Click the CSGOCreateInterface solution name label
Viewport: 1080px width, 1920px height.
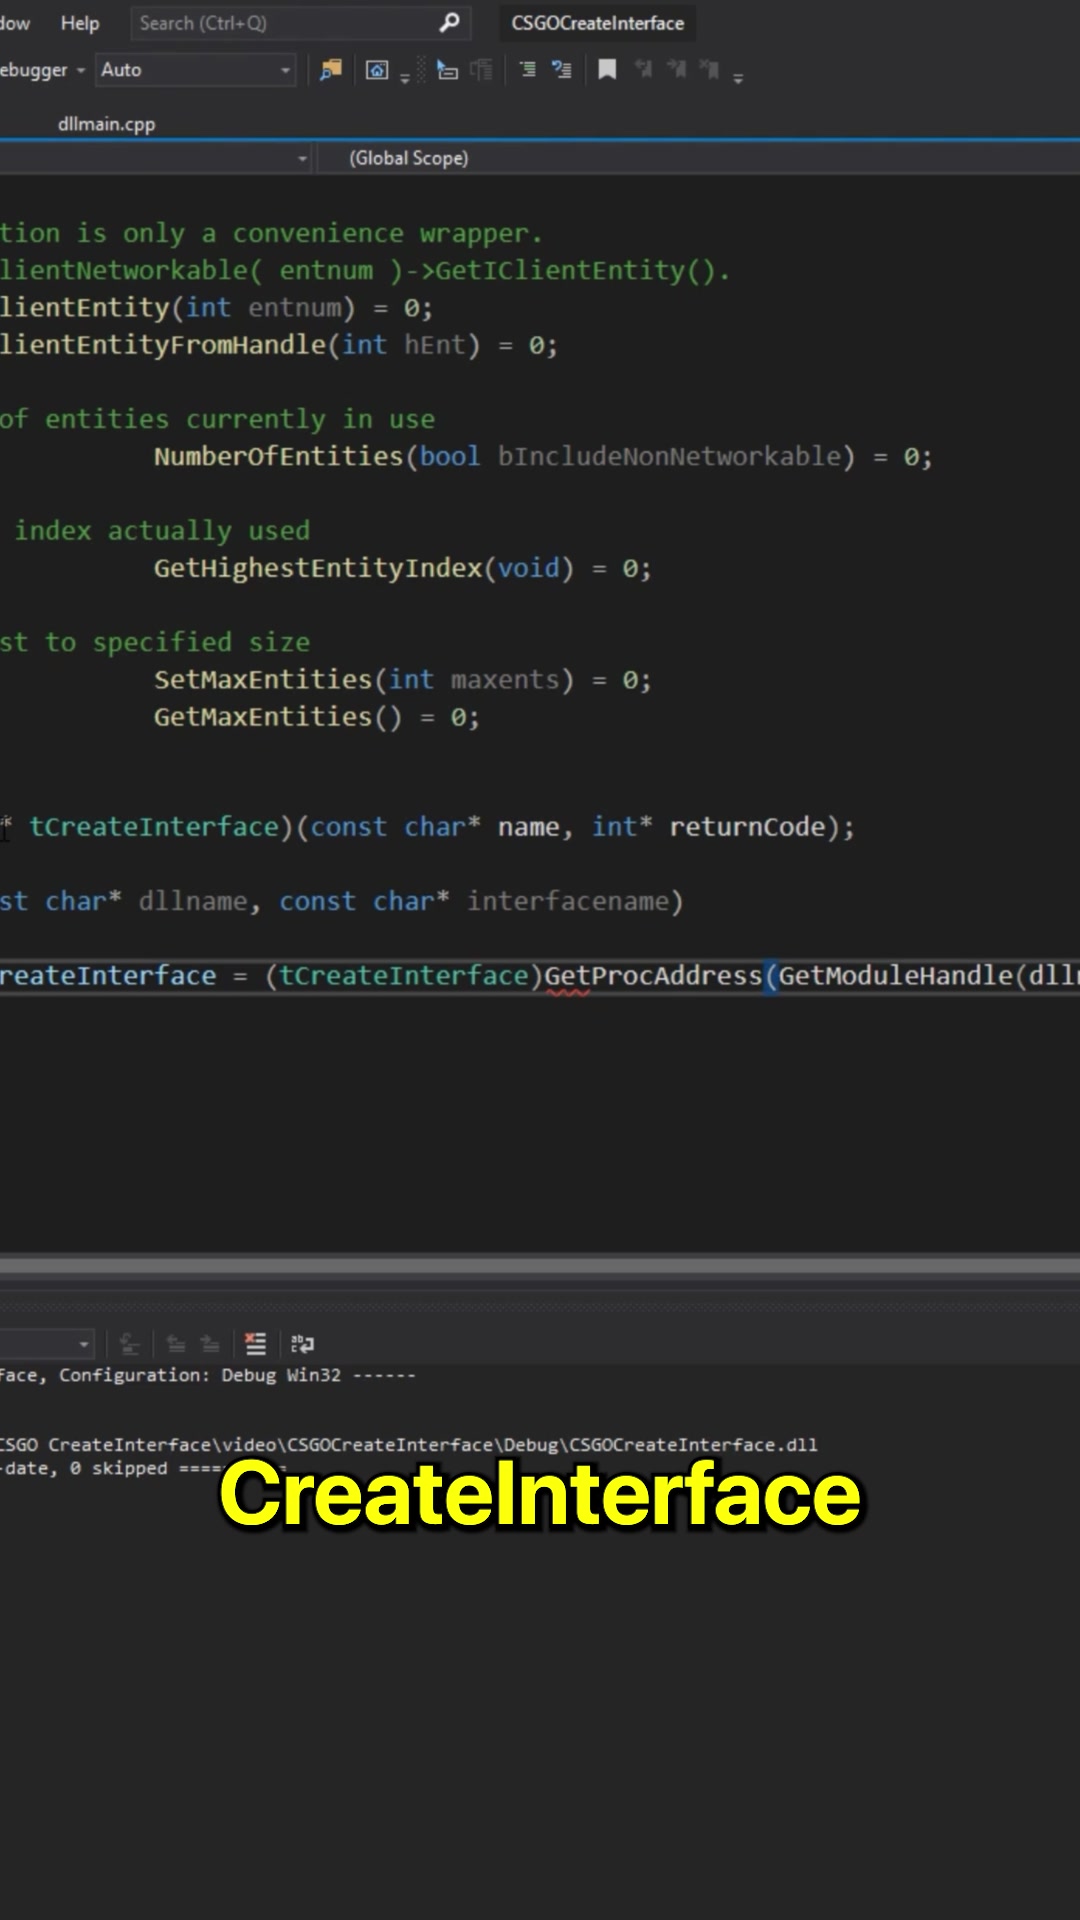pyautogui.click(x=597, y=23)
